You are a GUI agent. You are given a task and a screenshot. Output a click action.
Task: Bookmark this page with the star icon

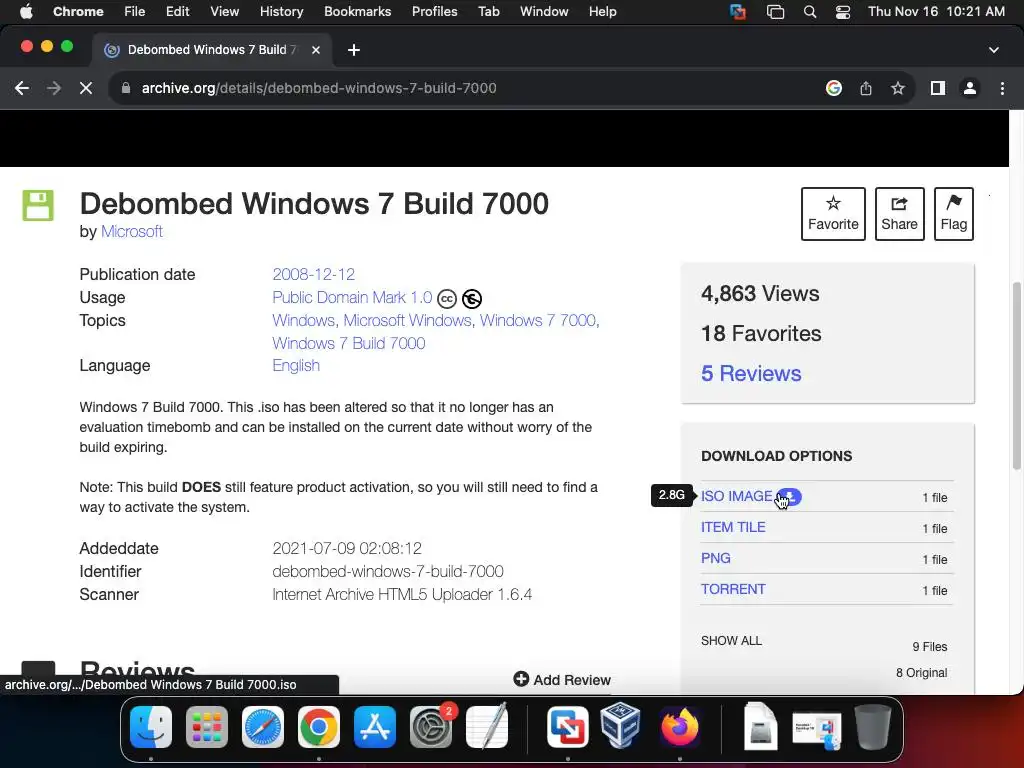[x=898, y=88]
